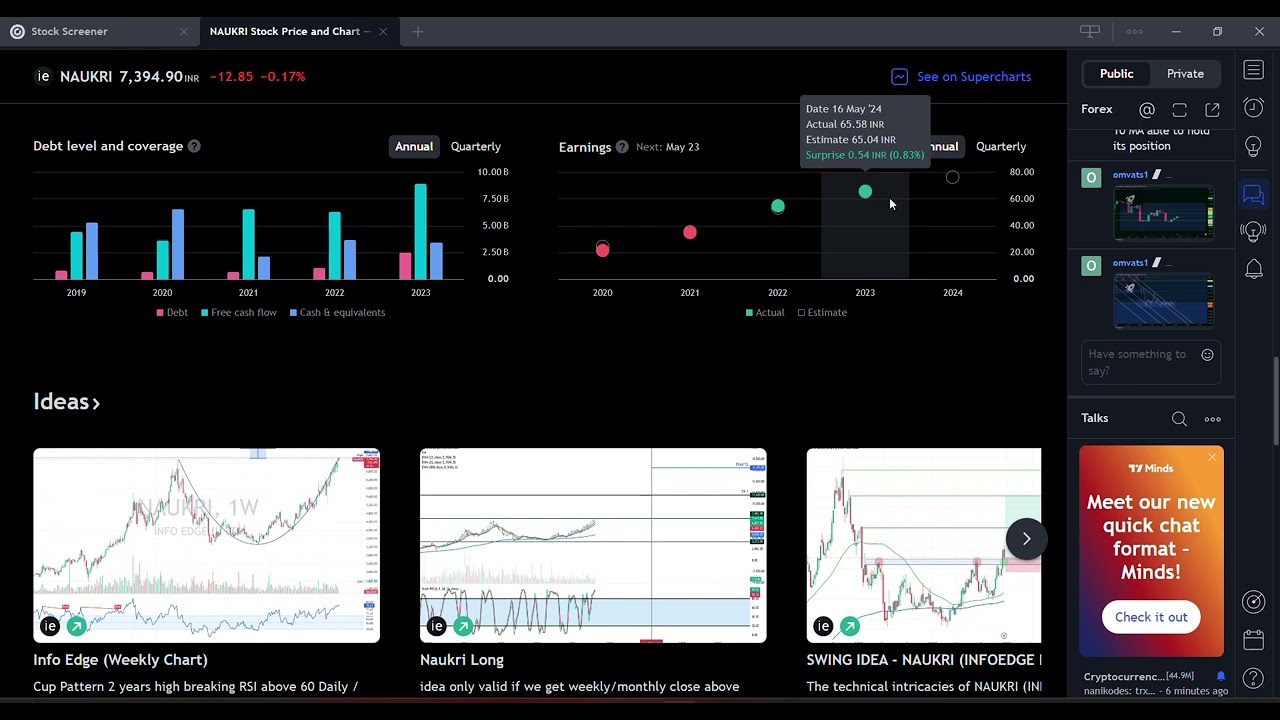Click the chat fullscreen brackets icon

[x=1180, y=110]
